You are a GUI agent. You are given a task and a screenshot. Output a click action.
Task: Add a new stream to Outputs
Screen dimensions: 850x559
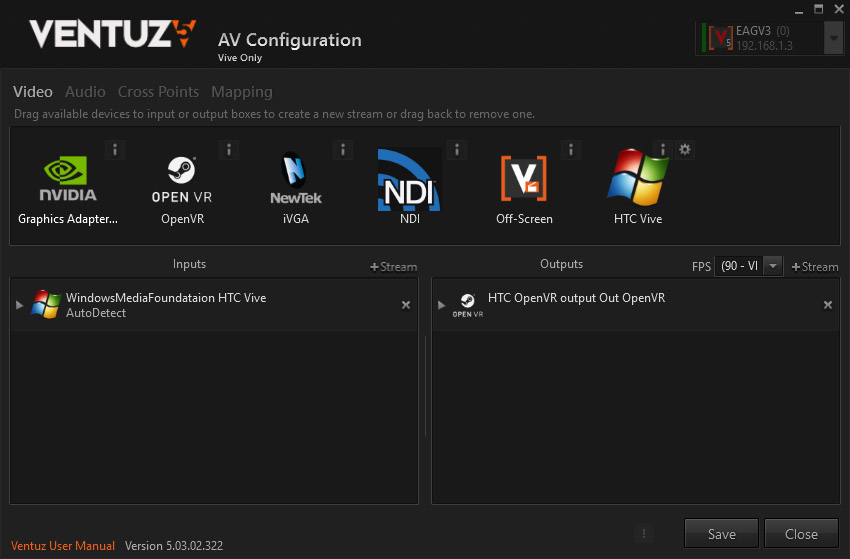coord(815,266)
